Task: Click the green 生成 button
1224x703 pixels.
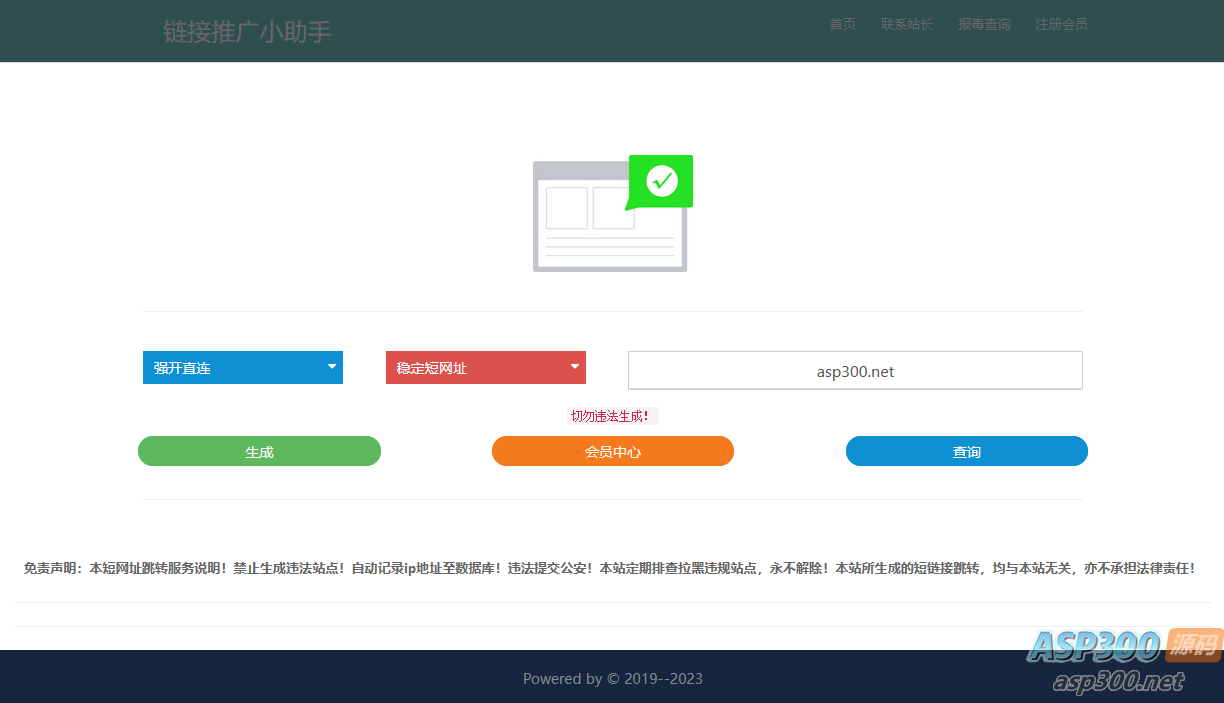Action: click(259, 451)
